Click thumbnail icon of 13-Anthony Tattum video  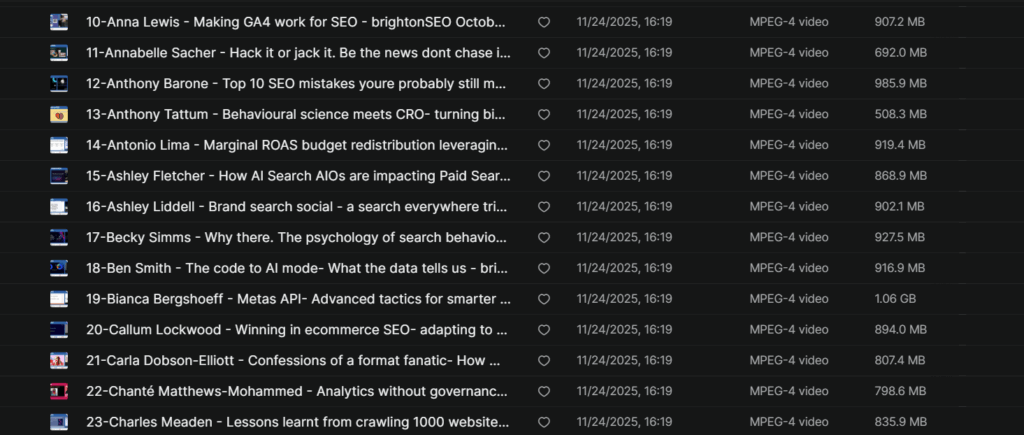(x=59, y=114)
